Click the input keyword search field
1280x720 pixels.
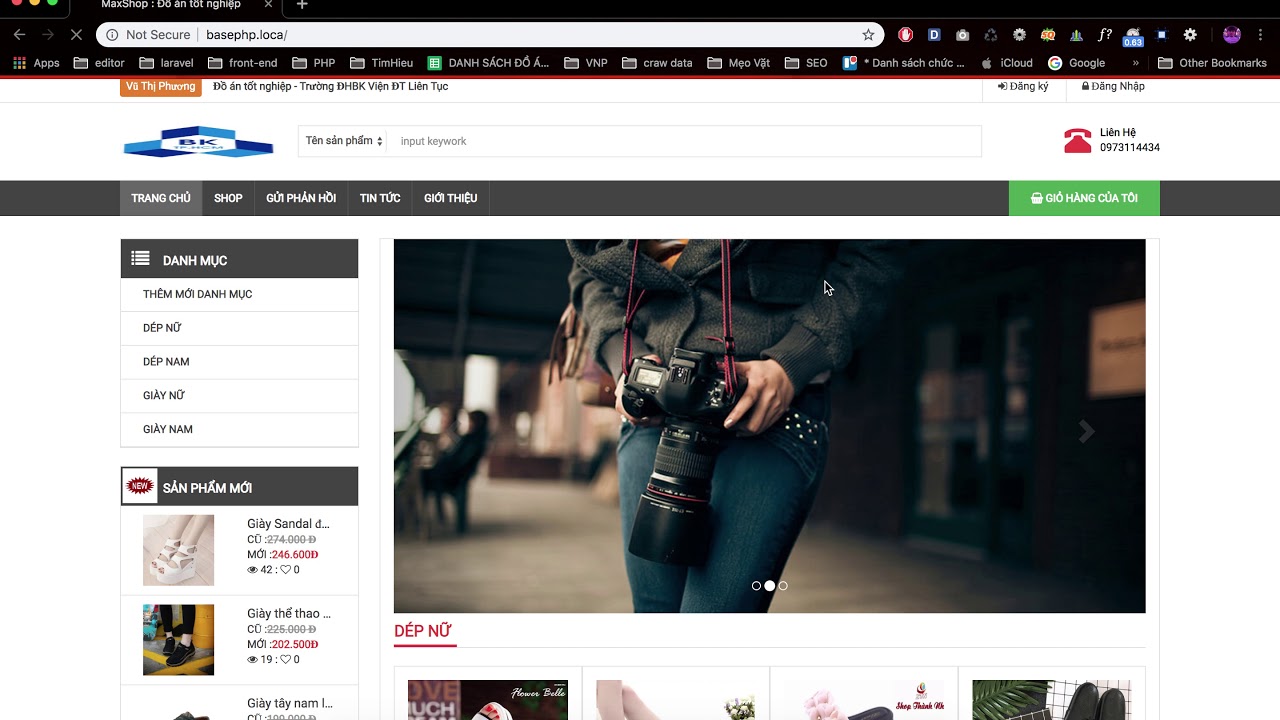[x=684, y=141]
